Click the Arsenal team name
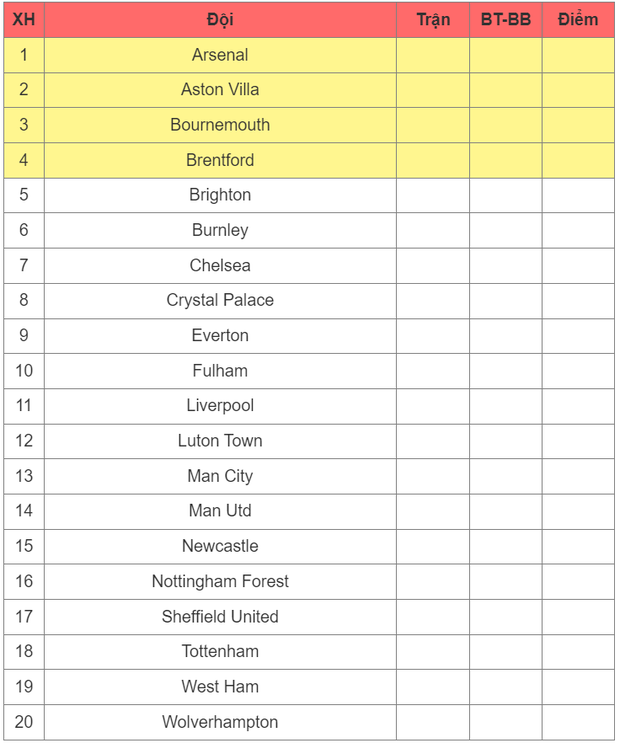Screen dimensions: 620x743 (220, 55)
